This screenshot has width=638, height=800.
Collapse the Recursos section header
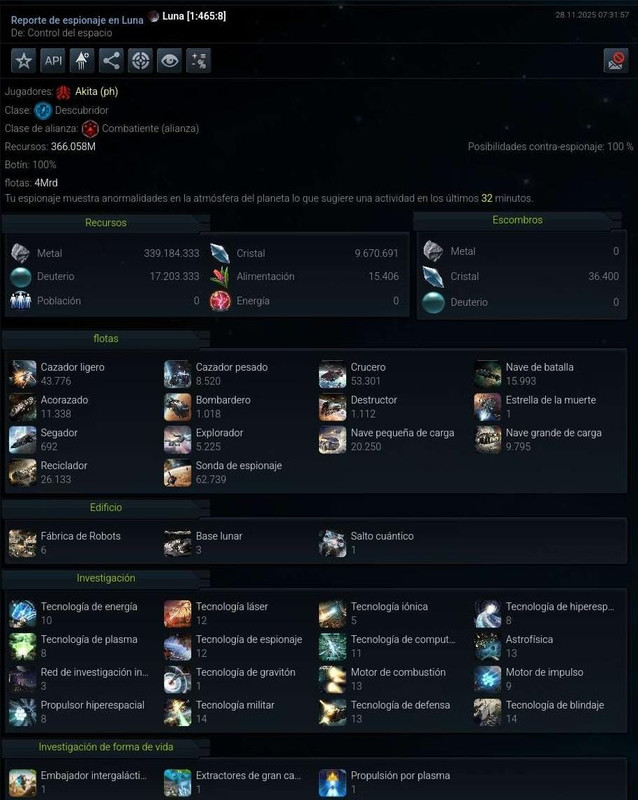106,223
